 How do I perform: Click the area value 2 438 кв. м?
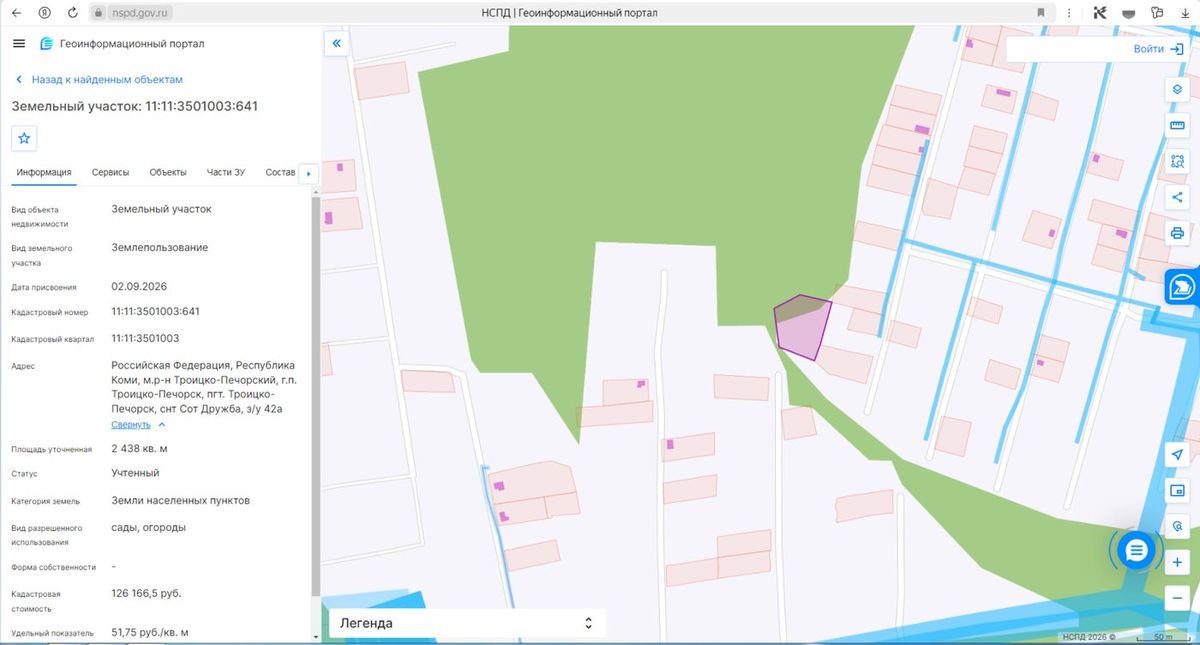coord(140,448)
